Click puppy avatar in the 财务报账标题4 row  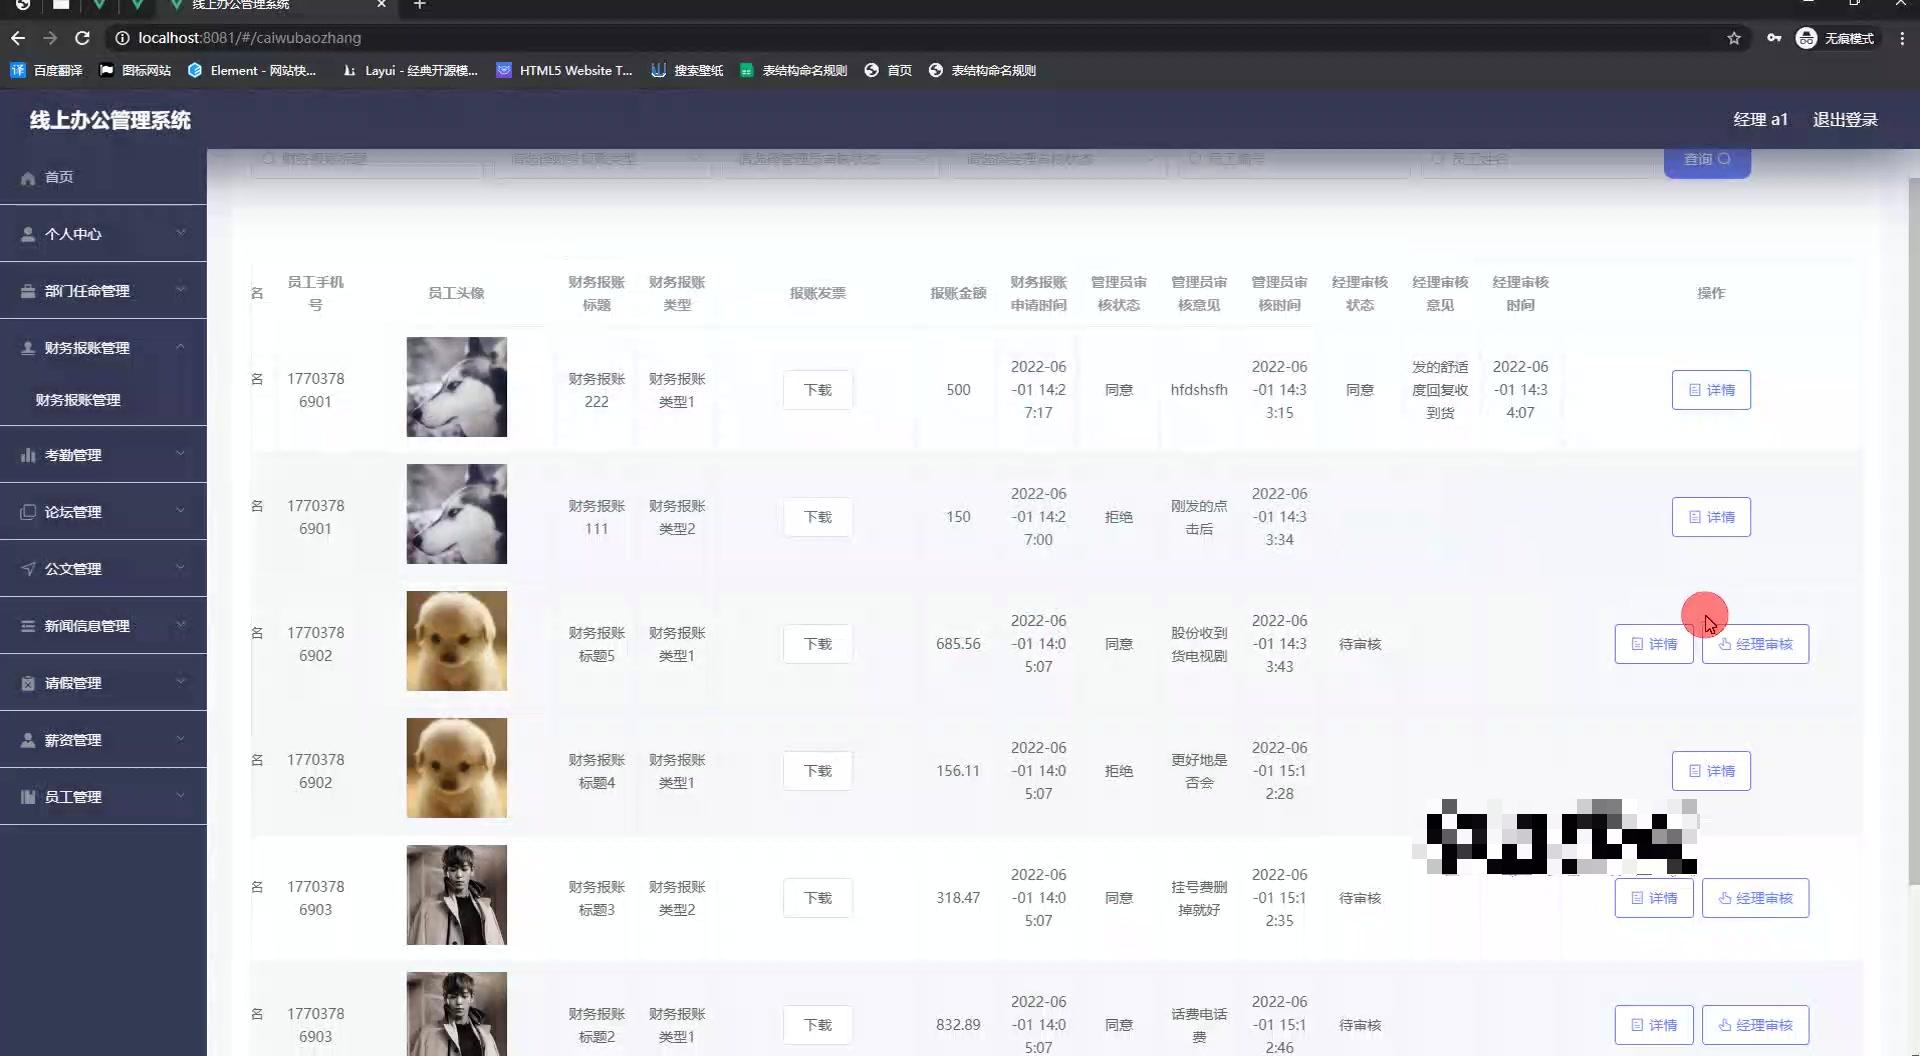click(x=456, y=768)
